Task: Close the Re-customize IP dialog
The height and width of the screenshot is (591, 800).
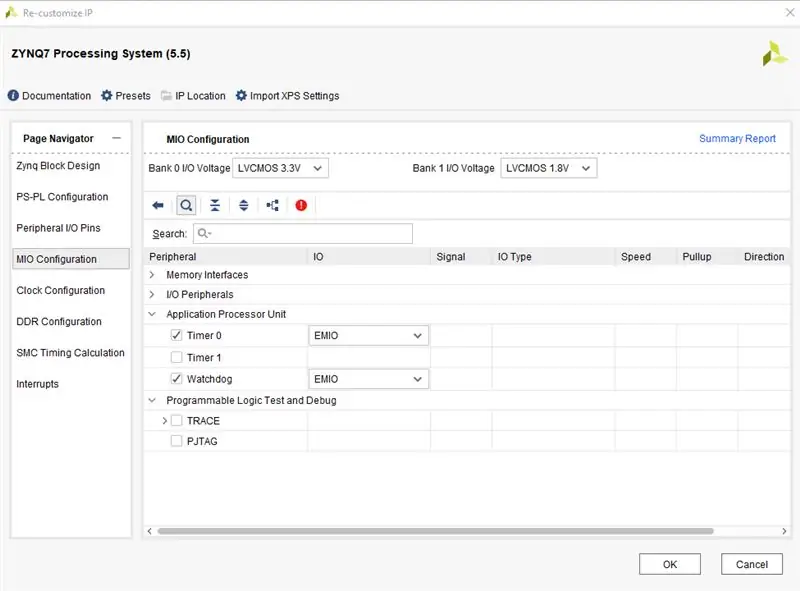Action: tap(790, 12)
